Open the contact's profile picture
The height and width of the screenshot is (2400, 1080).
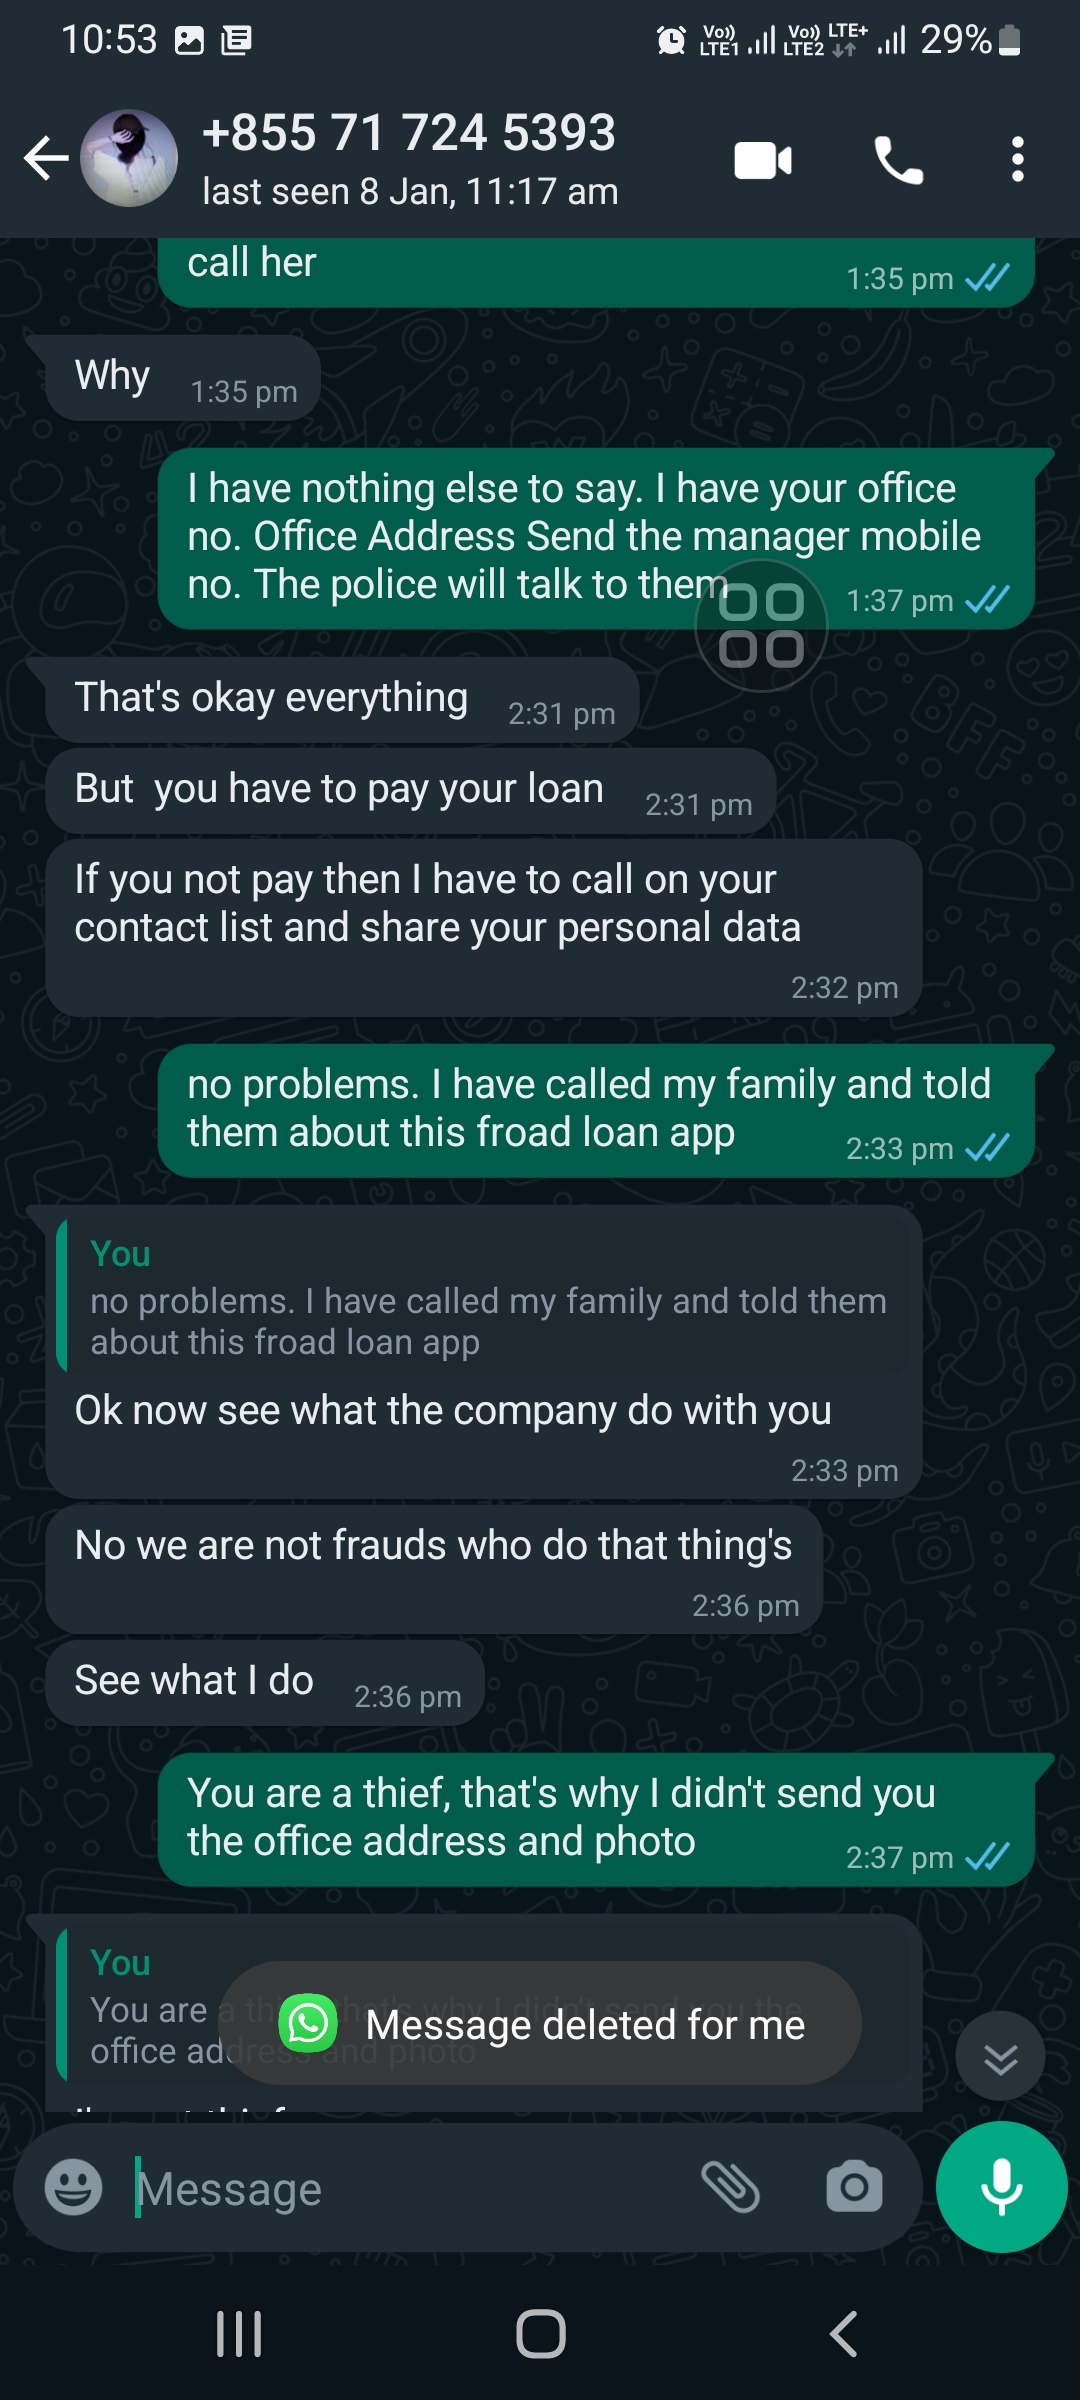(129, 158)
